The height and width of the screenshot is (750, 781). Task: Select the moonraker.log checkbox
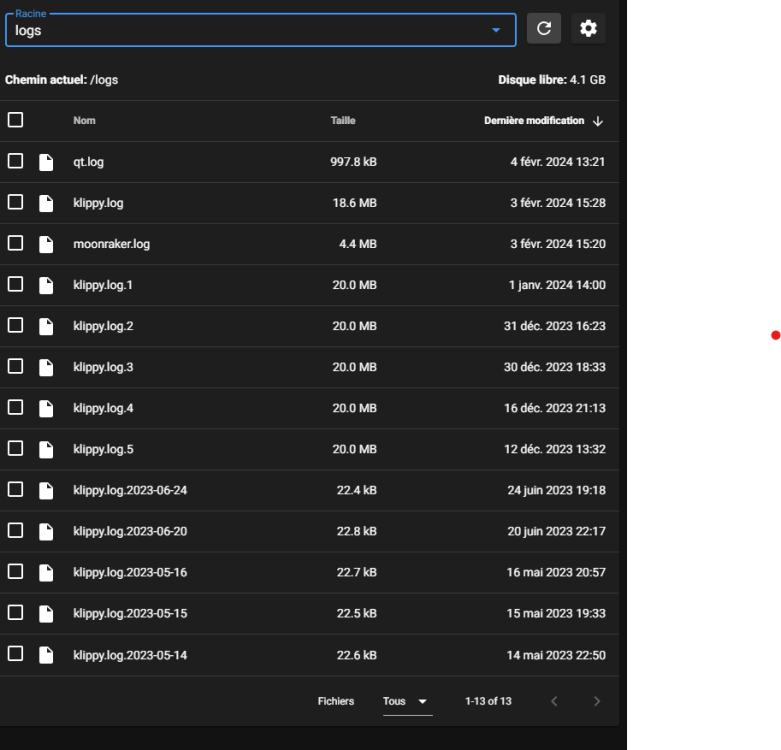(x=15, y=244)
